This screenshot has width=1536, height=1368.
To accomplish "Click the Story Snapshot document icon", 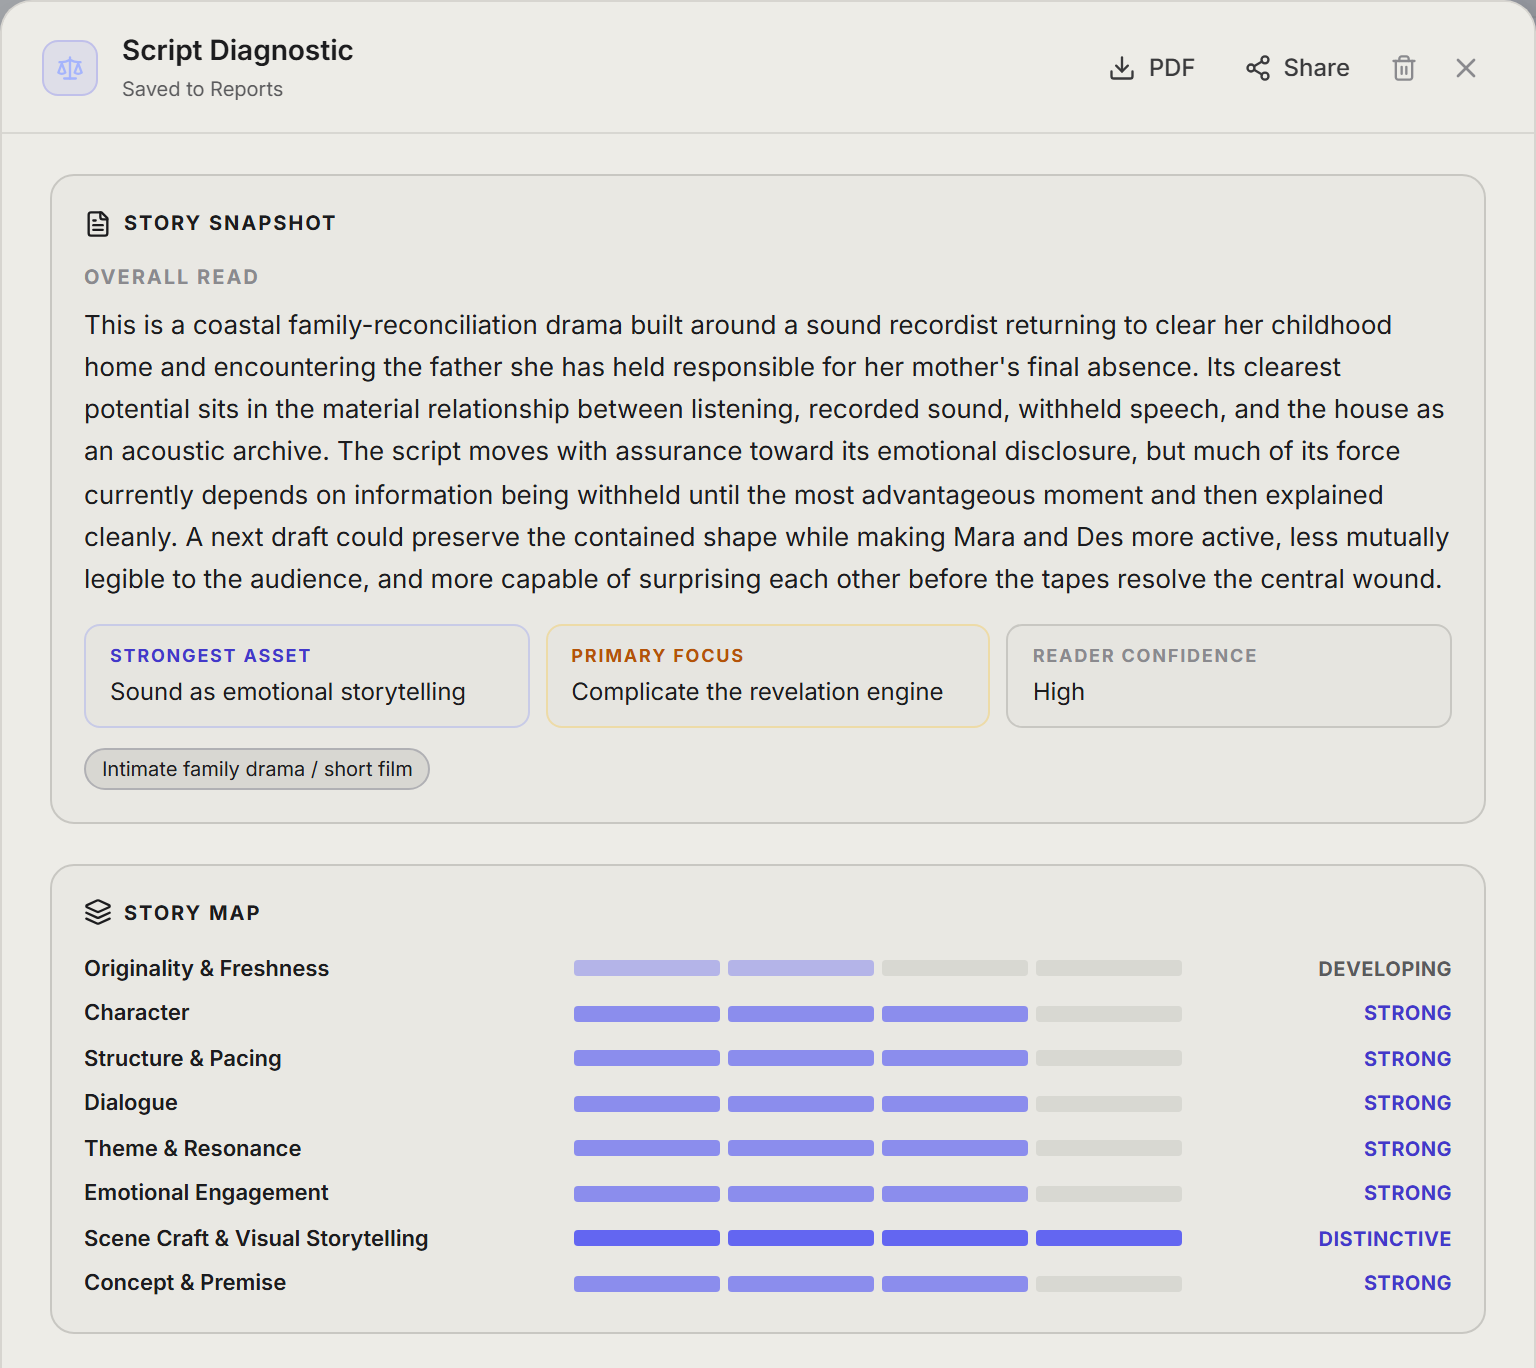I will click(x=98, y=223).
